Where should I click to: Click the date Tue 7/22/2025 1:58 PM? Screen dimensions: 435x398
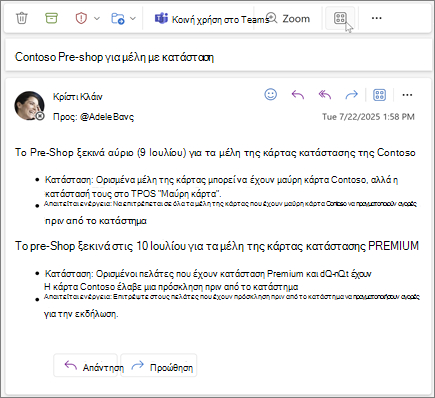(x=368, y=117)
